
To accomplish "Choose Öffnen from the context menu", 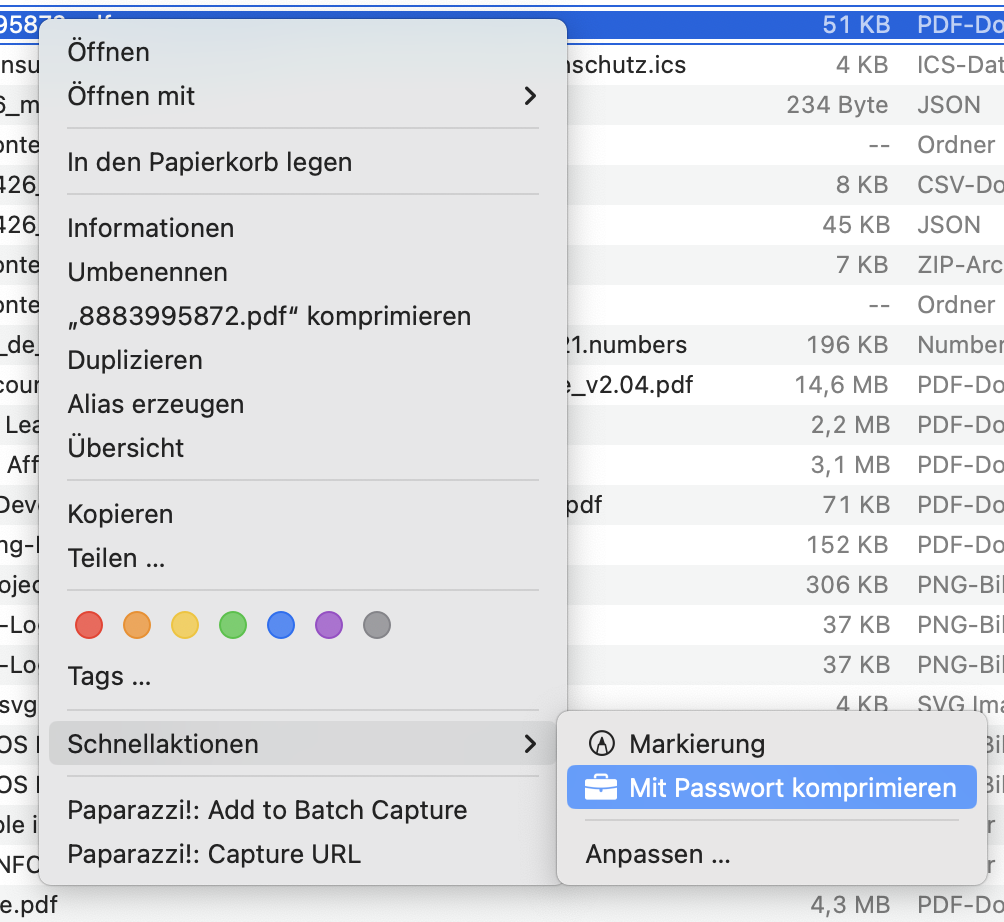I will pyautogui.click(x=108, y=52).
